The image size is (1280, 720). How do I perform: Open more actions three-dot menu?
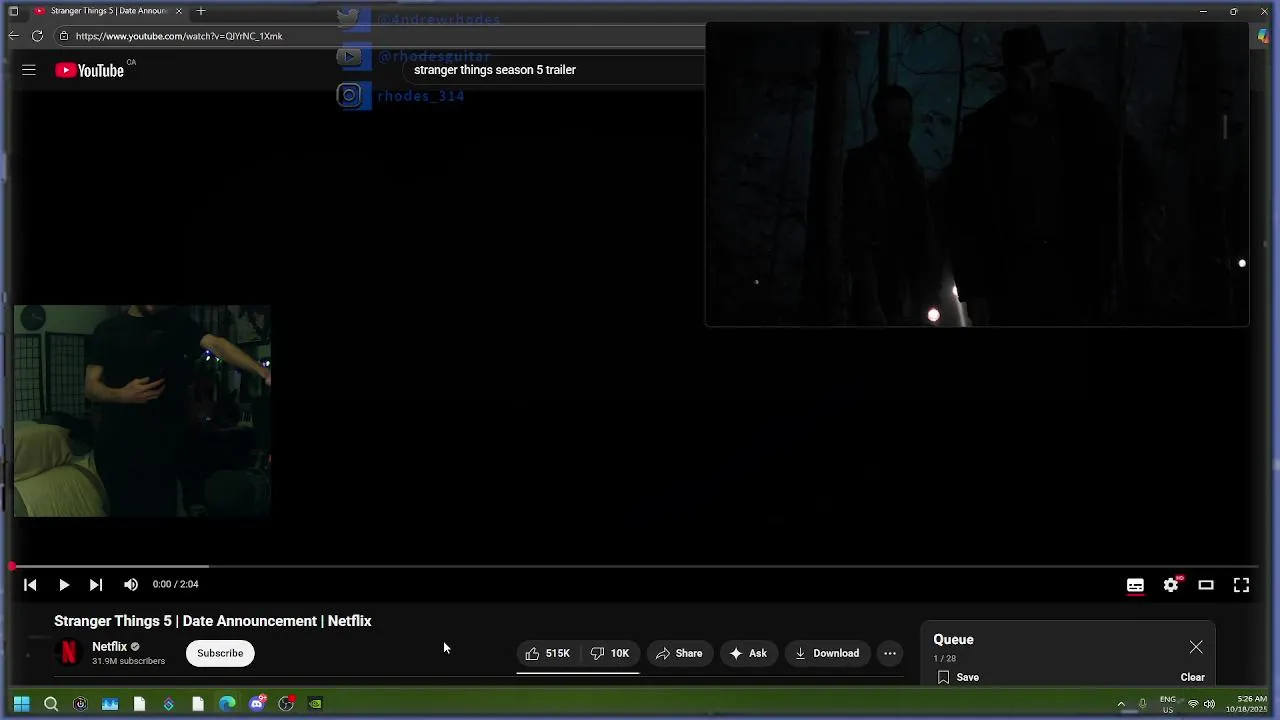(x=890, y=653)
